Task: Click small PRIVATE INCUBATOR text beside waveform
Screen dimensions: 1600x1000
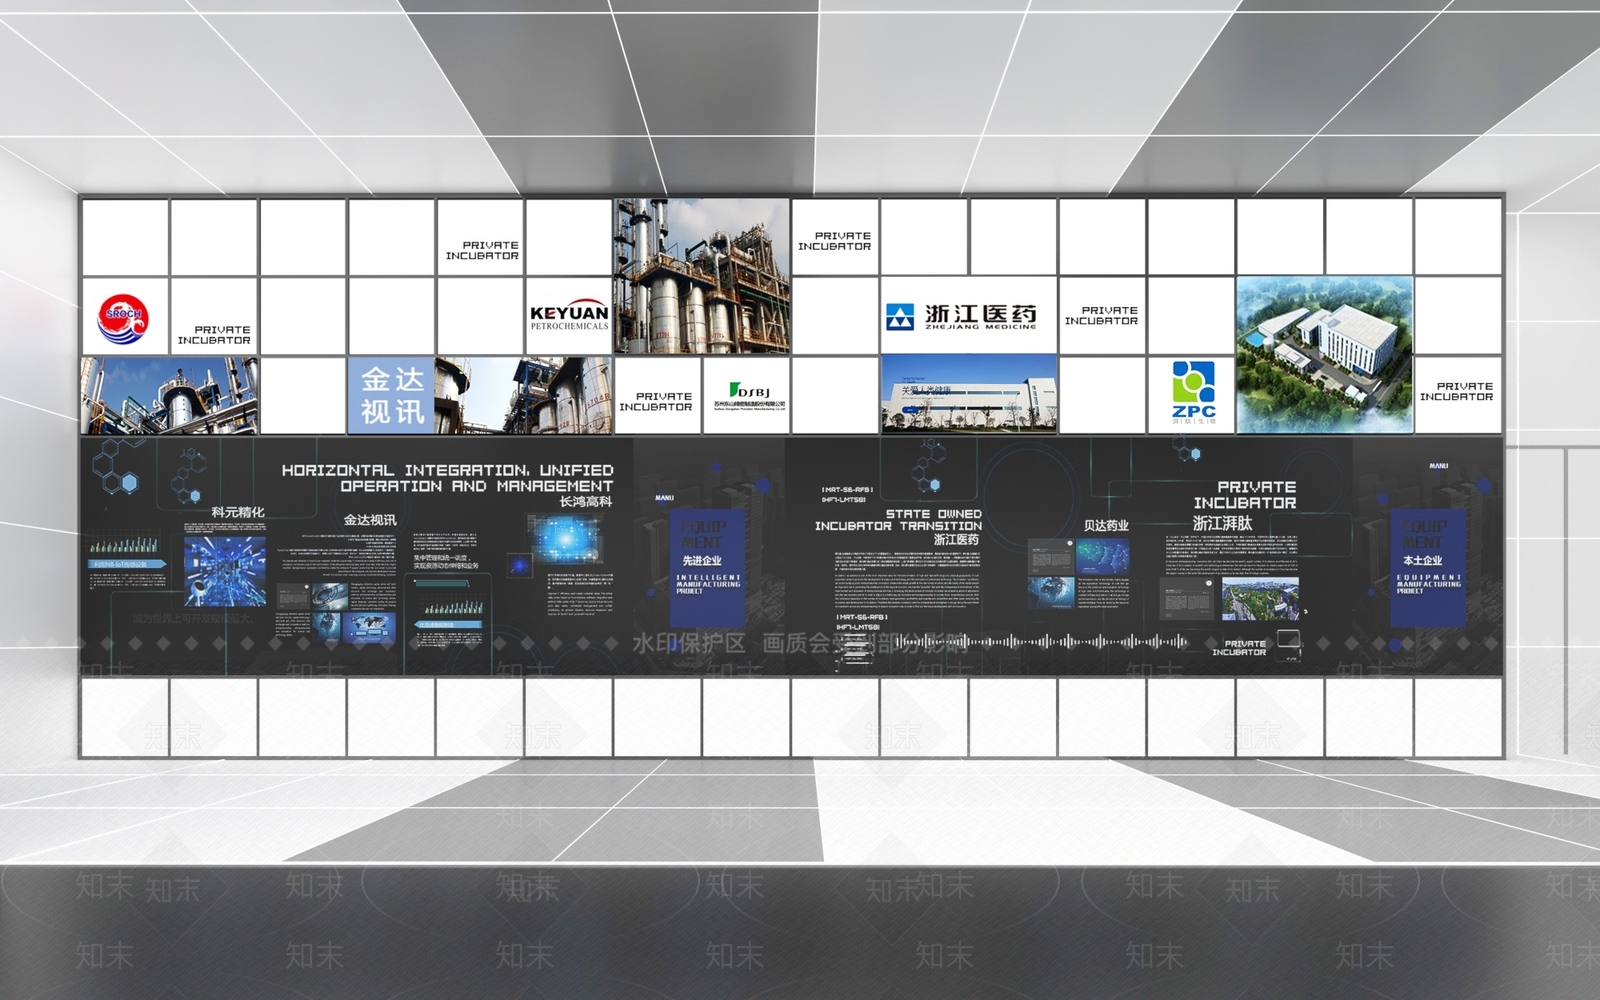Action: point(1239,648)
